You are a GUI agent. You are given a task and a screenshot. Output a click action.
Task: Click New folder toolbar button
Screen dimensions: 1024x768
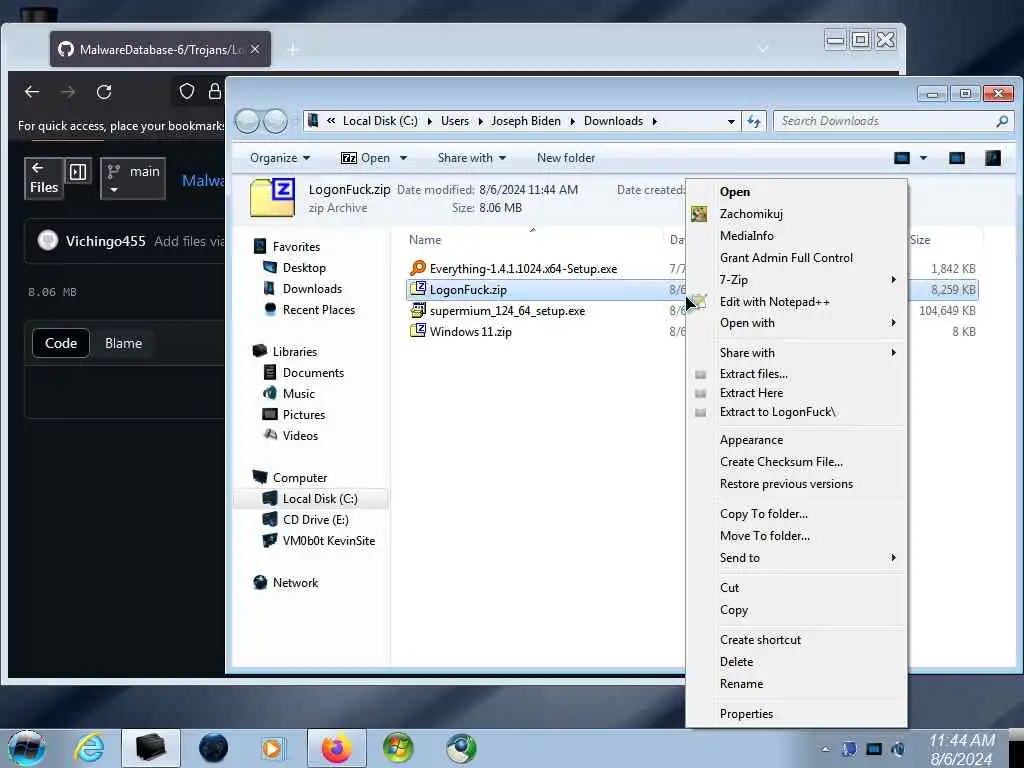[x=566, y=158]
